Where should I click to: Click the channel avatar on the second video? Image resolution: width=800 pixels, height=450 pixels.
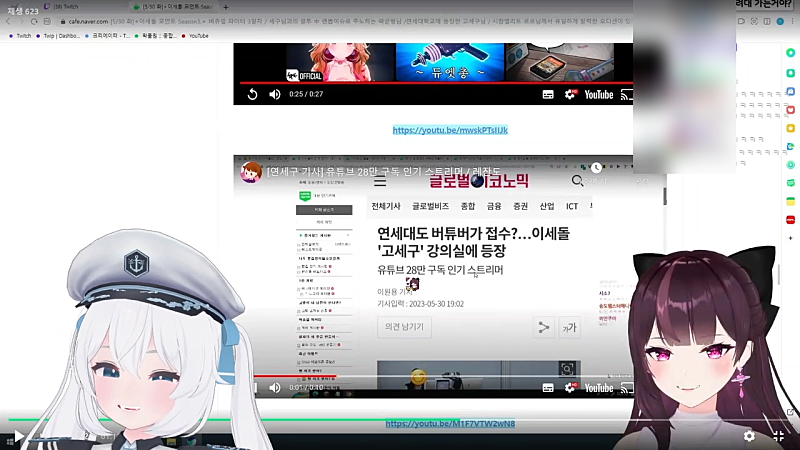[x=251, y=172]
